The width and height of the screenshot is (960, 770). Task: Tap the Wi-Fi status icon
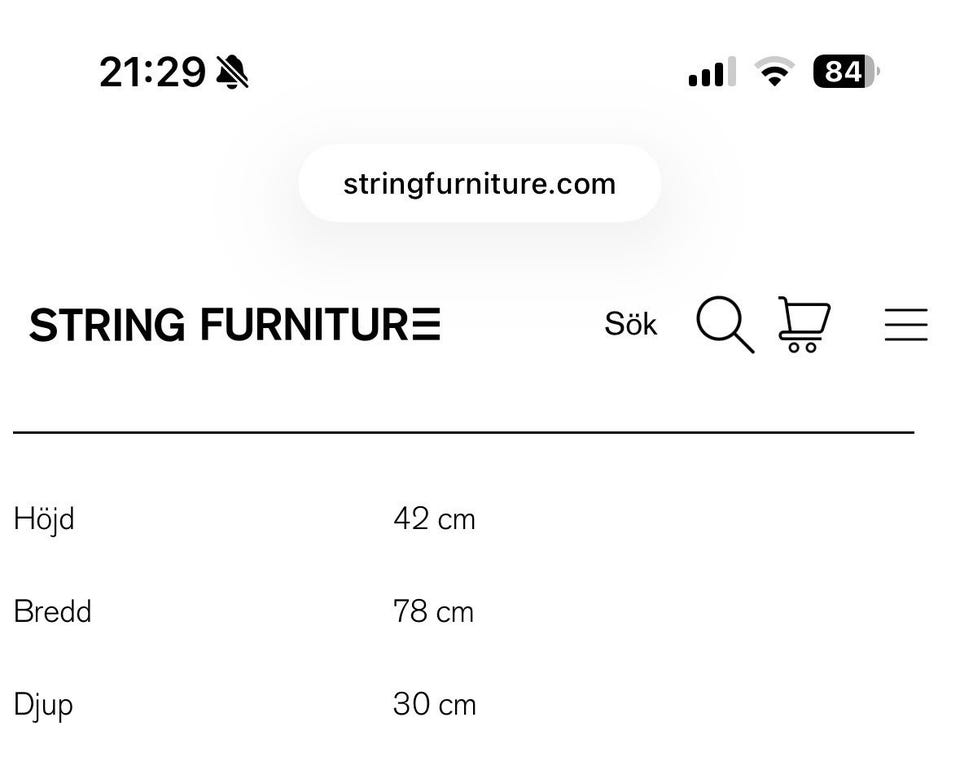(x=773, y=72)
